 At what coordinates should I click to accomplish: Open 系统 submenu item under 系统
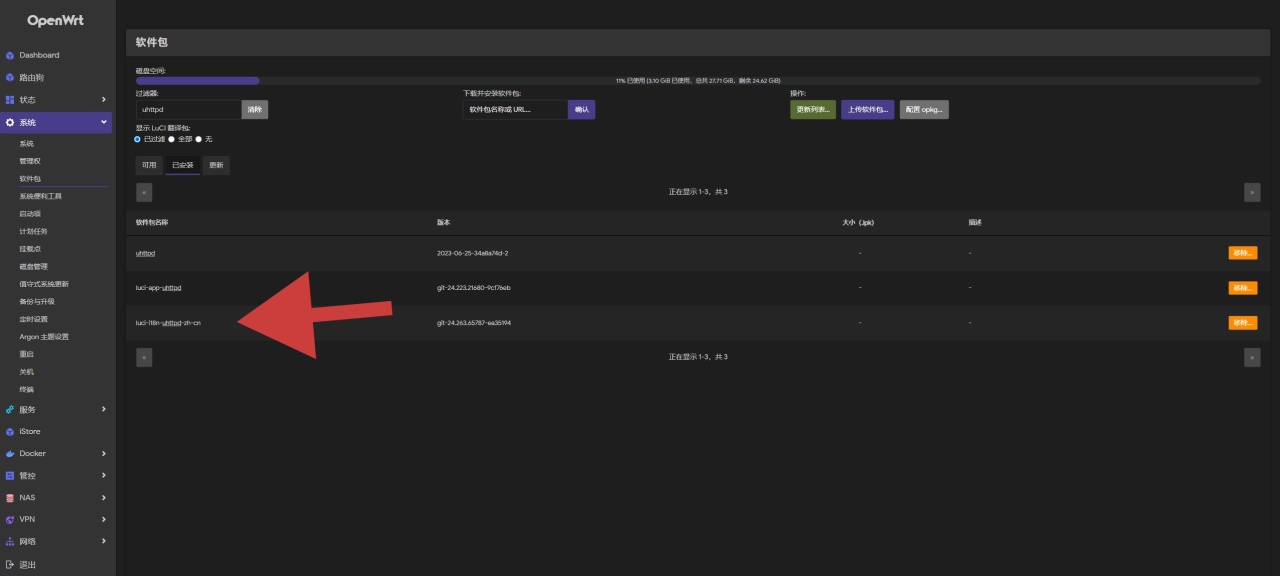tap(27, 144)
